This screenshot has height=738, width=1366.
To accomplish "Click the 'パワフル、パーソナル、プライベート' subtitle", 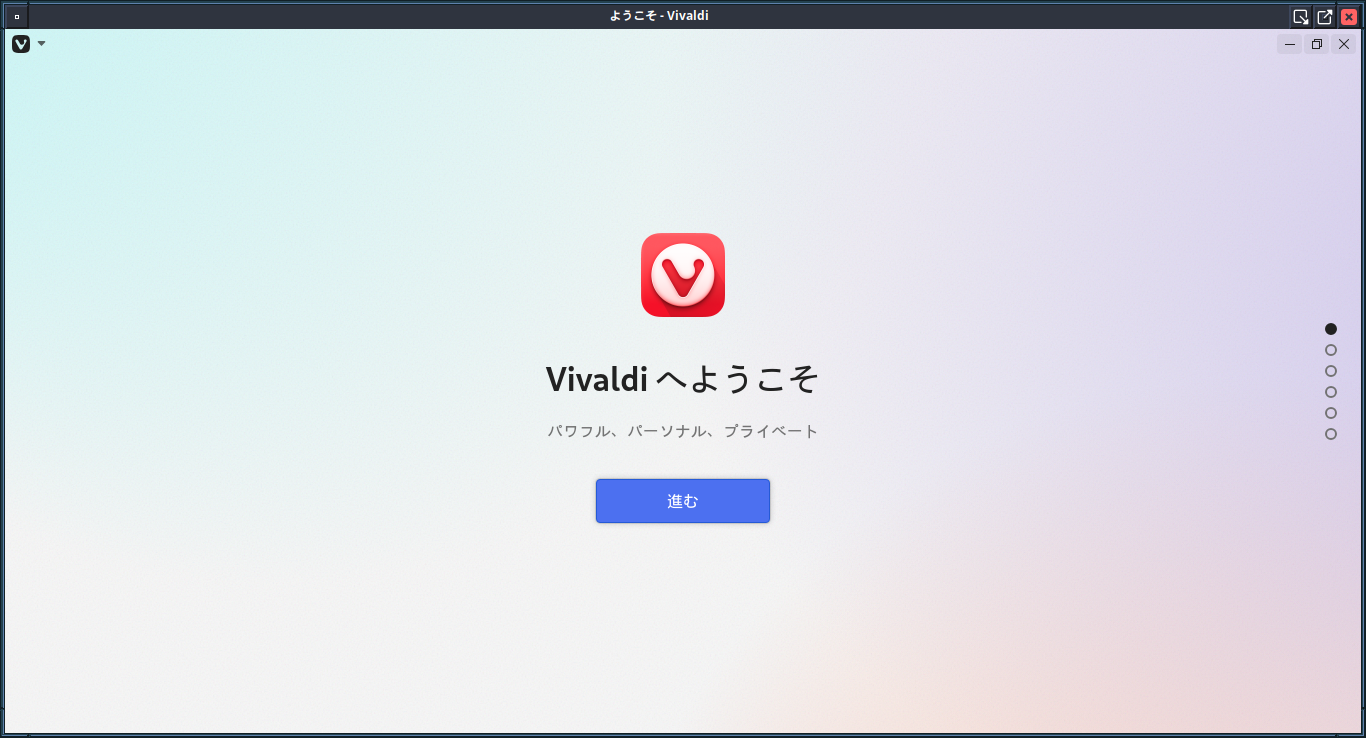I will click(x=683, y=431).
